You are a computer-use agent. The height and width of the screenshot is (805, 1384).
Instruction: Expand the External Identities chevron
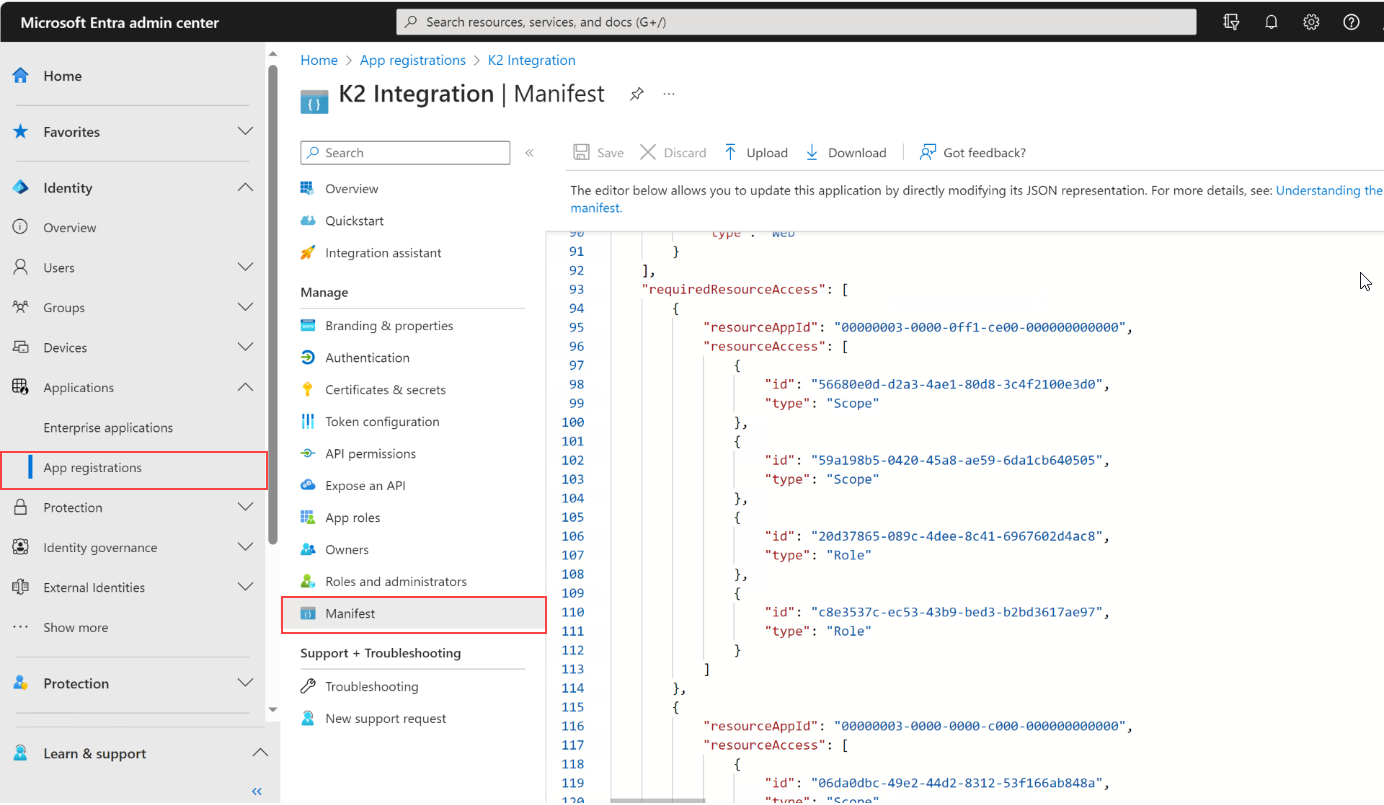click(x=245, y=588)
